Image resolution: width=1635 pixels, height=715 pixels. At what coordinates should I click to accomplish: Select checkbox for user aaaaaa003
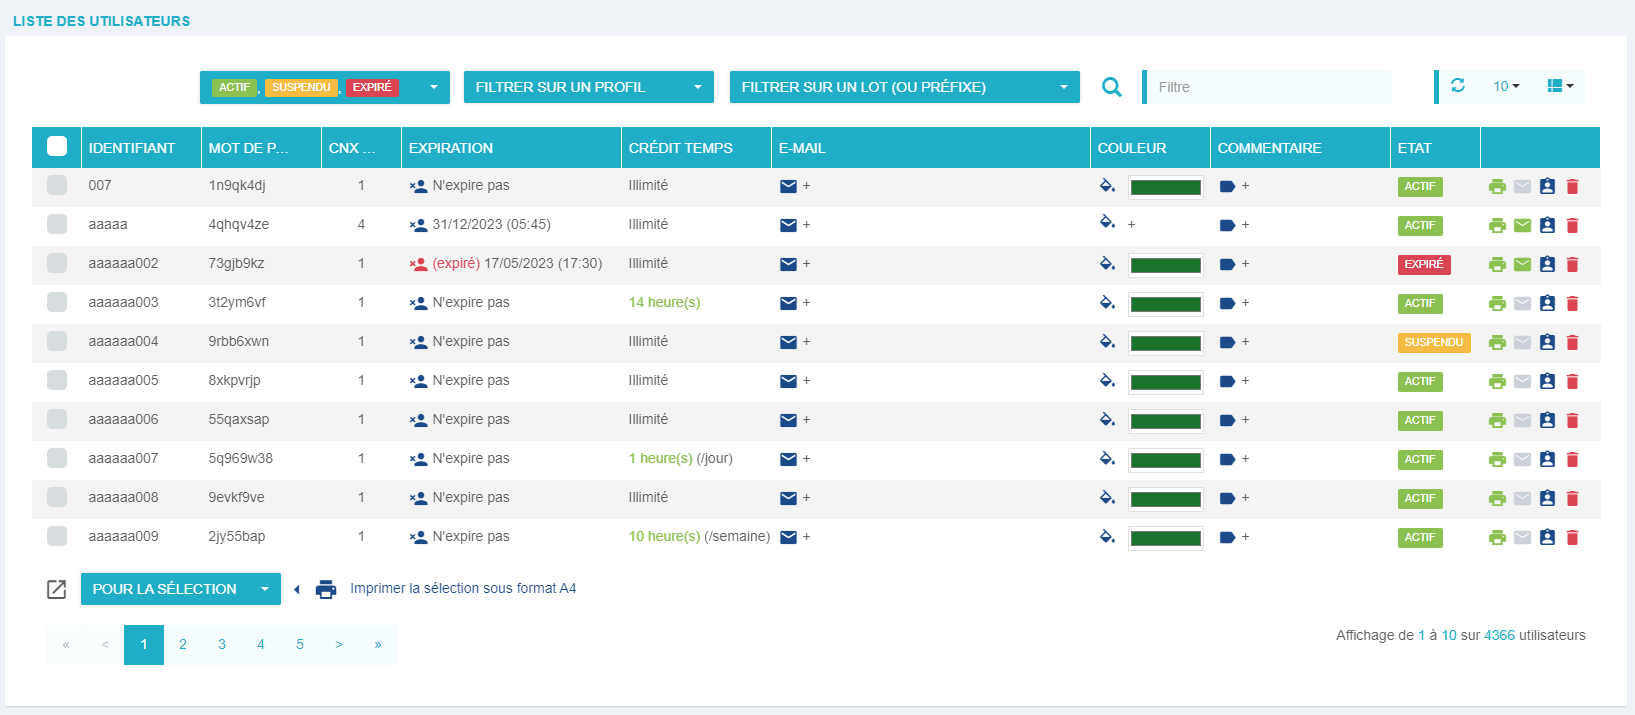tap(57, 303)
